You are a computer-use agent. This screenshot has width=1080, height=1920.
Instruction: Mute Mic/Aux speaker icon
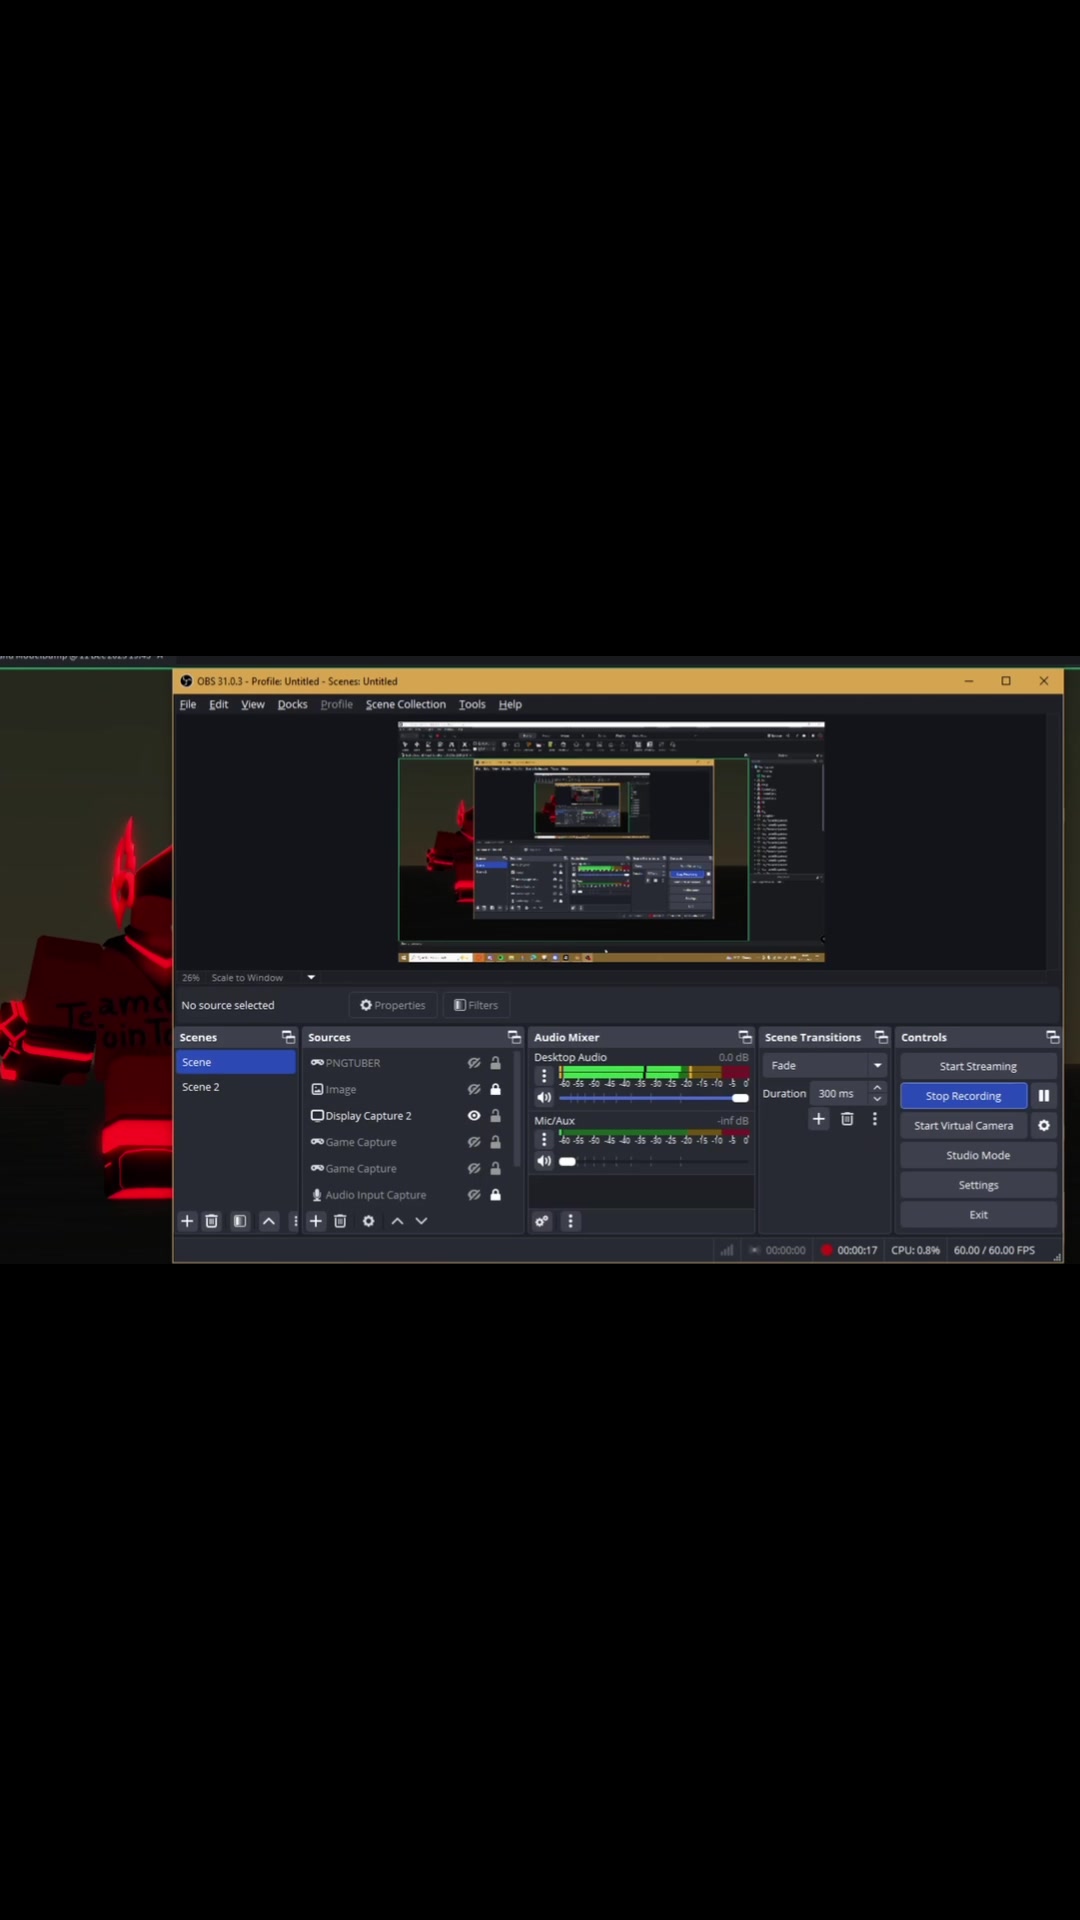click(x=544, y=1161)
